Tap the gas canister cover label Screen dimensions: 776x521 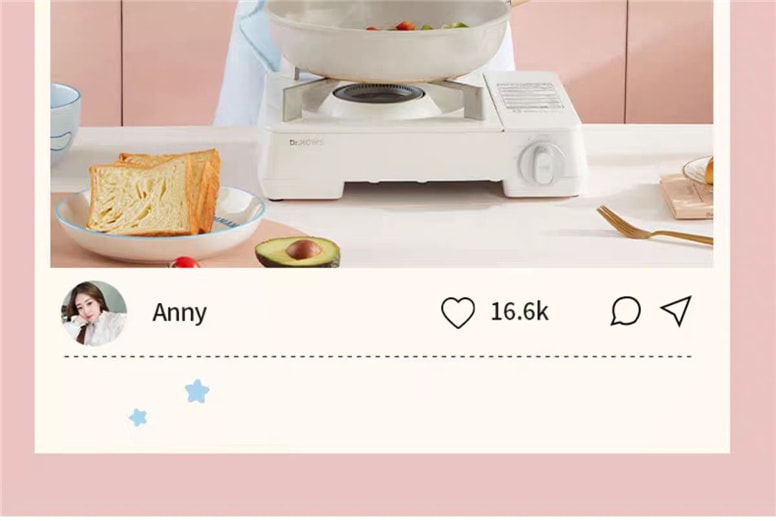tap(530, 98)
